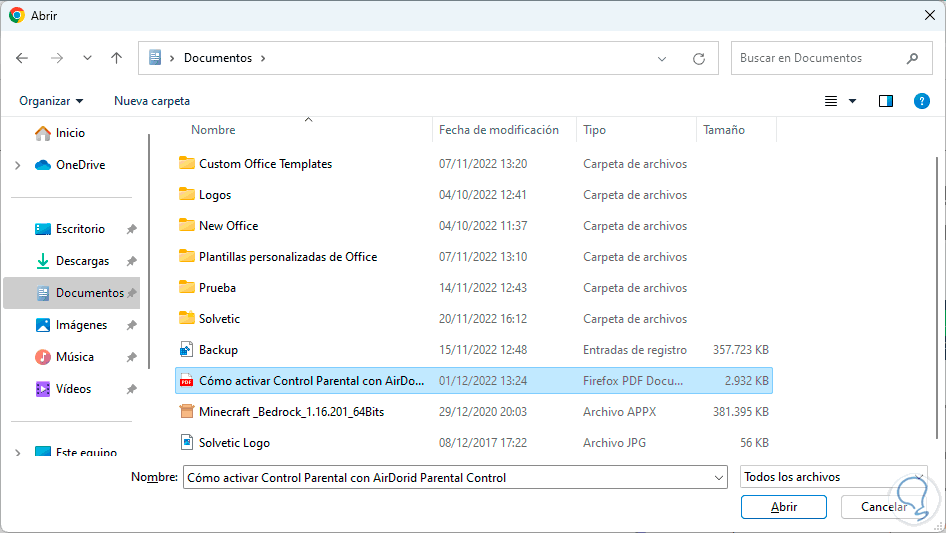
Task: Open the file type filter dropdown
Action: (833, 478)
